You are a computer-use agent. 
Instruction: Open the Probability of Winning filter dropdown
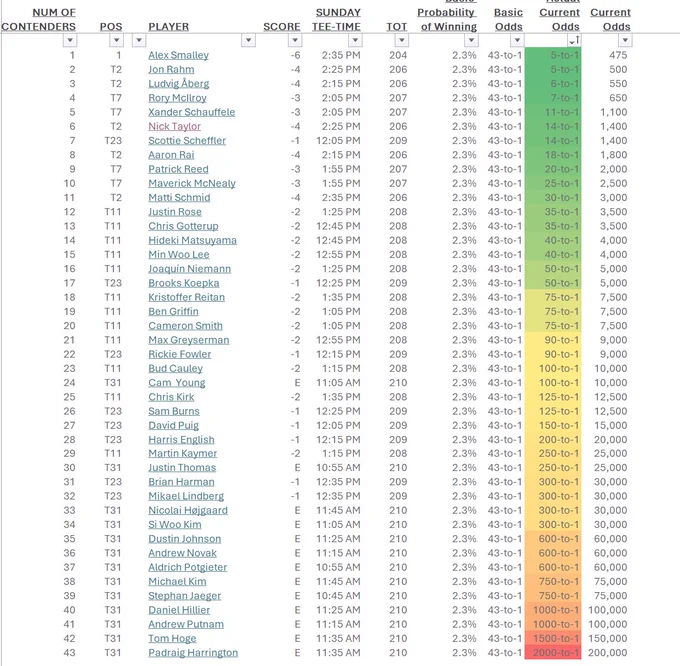(471, 40)
